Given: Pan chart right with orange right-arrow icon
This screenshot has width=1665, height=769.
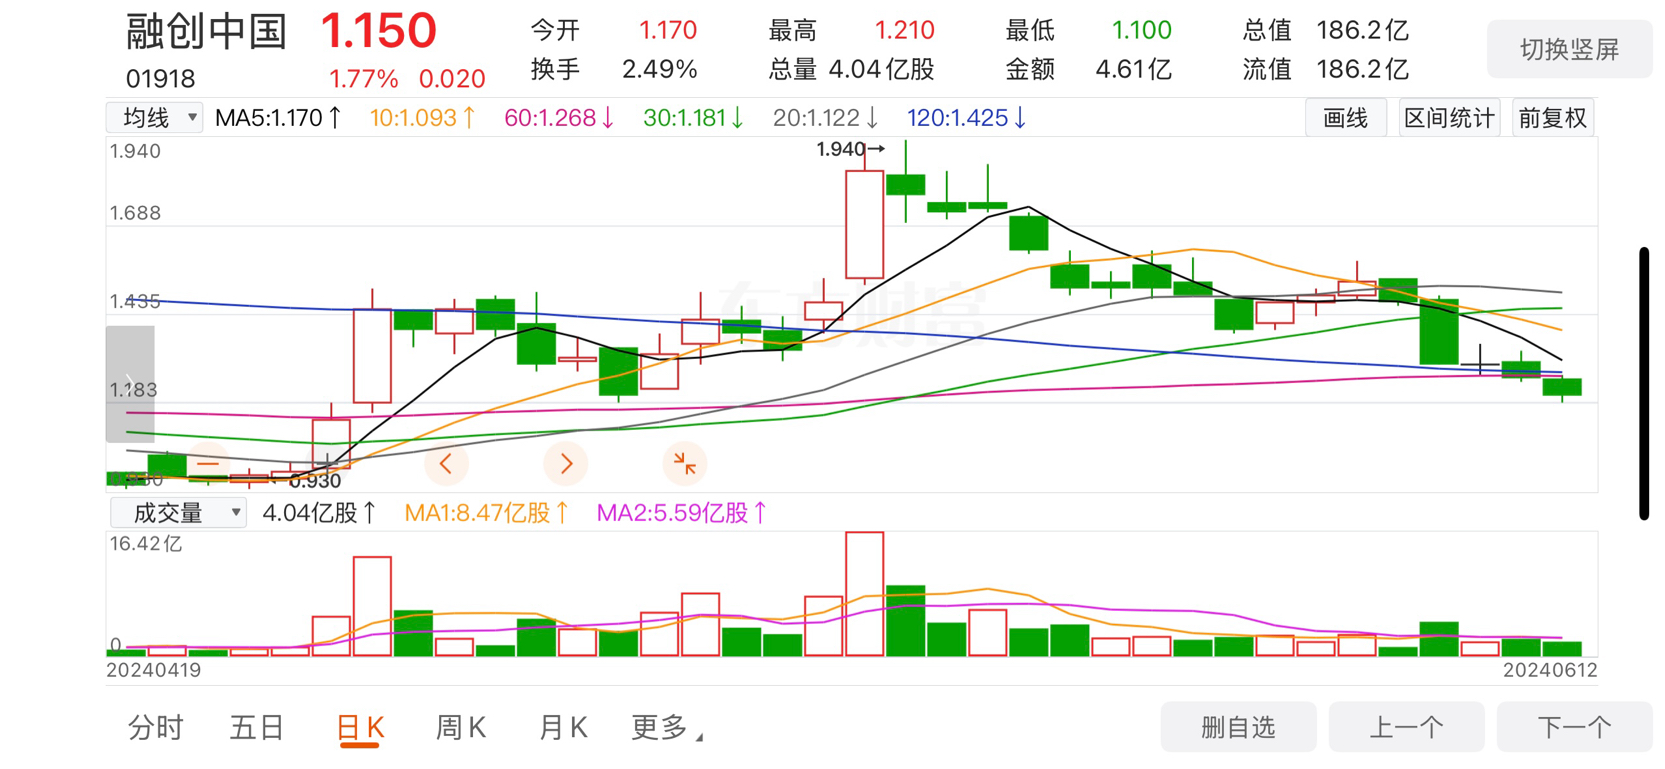Looking at the screenshot, I should coord(566,464).
